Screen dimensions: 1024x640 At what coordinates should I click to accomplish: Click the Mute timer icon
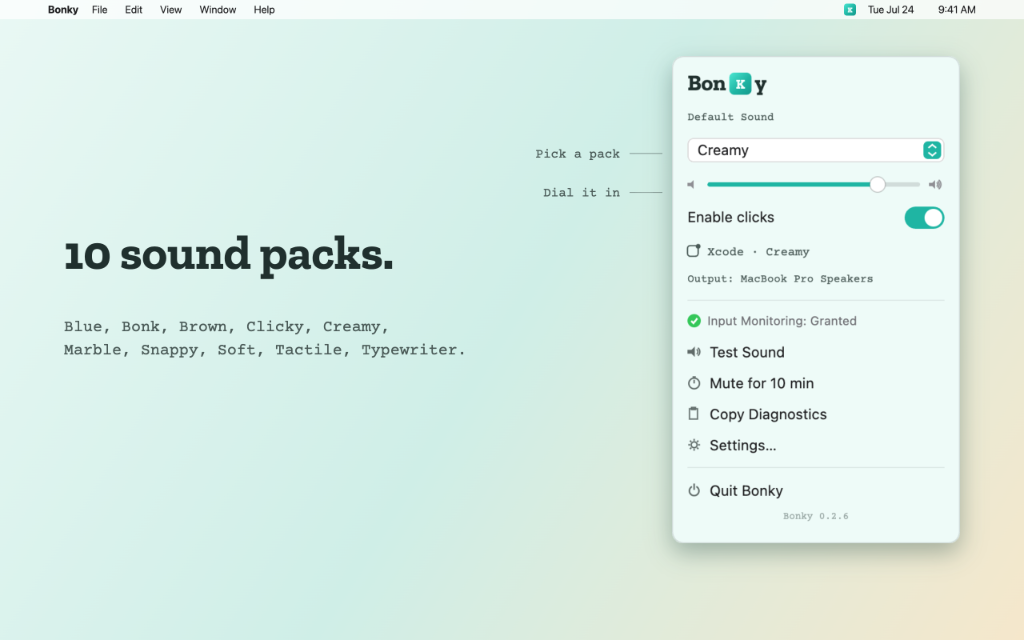pos(694,383)
